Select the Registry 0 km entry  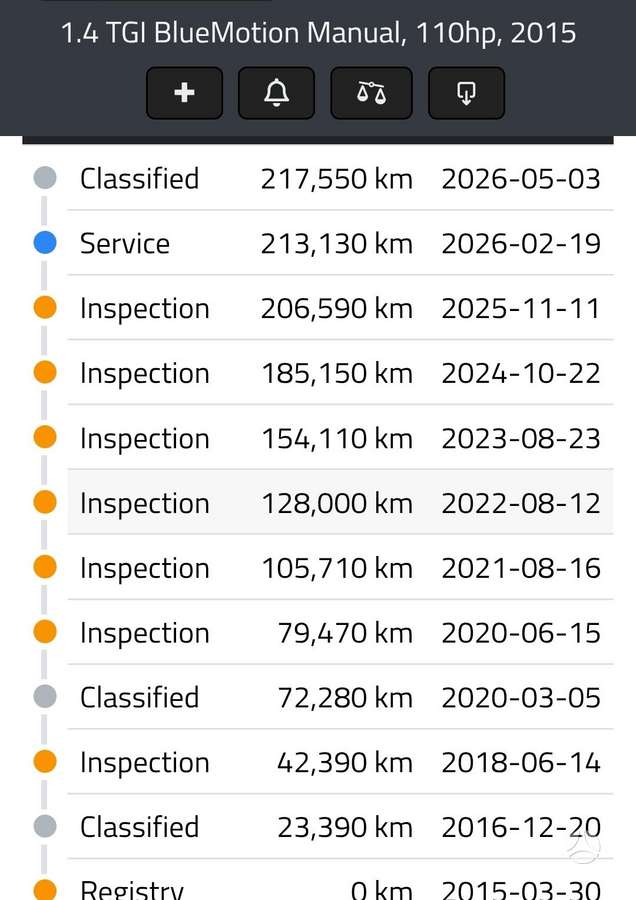tap(340, 880)
